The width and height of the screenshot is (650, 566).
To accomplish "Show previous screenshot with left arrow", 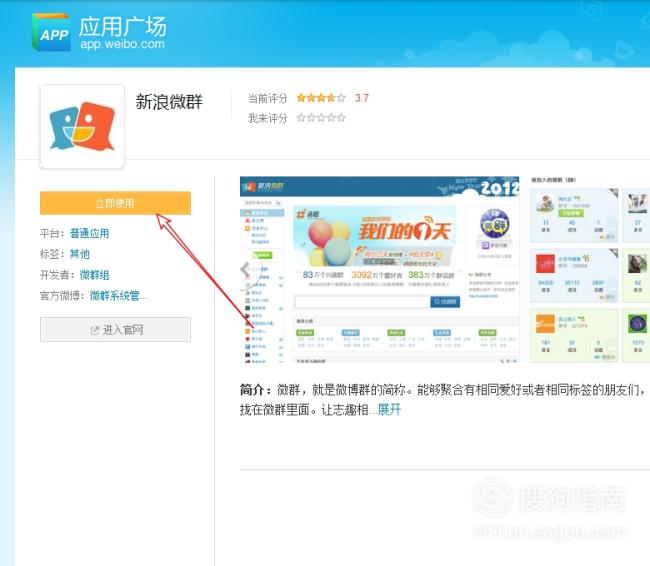I will [x=245, y=270].
